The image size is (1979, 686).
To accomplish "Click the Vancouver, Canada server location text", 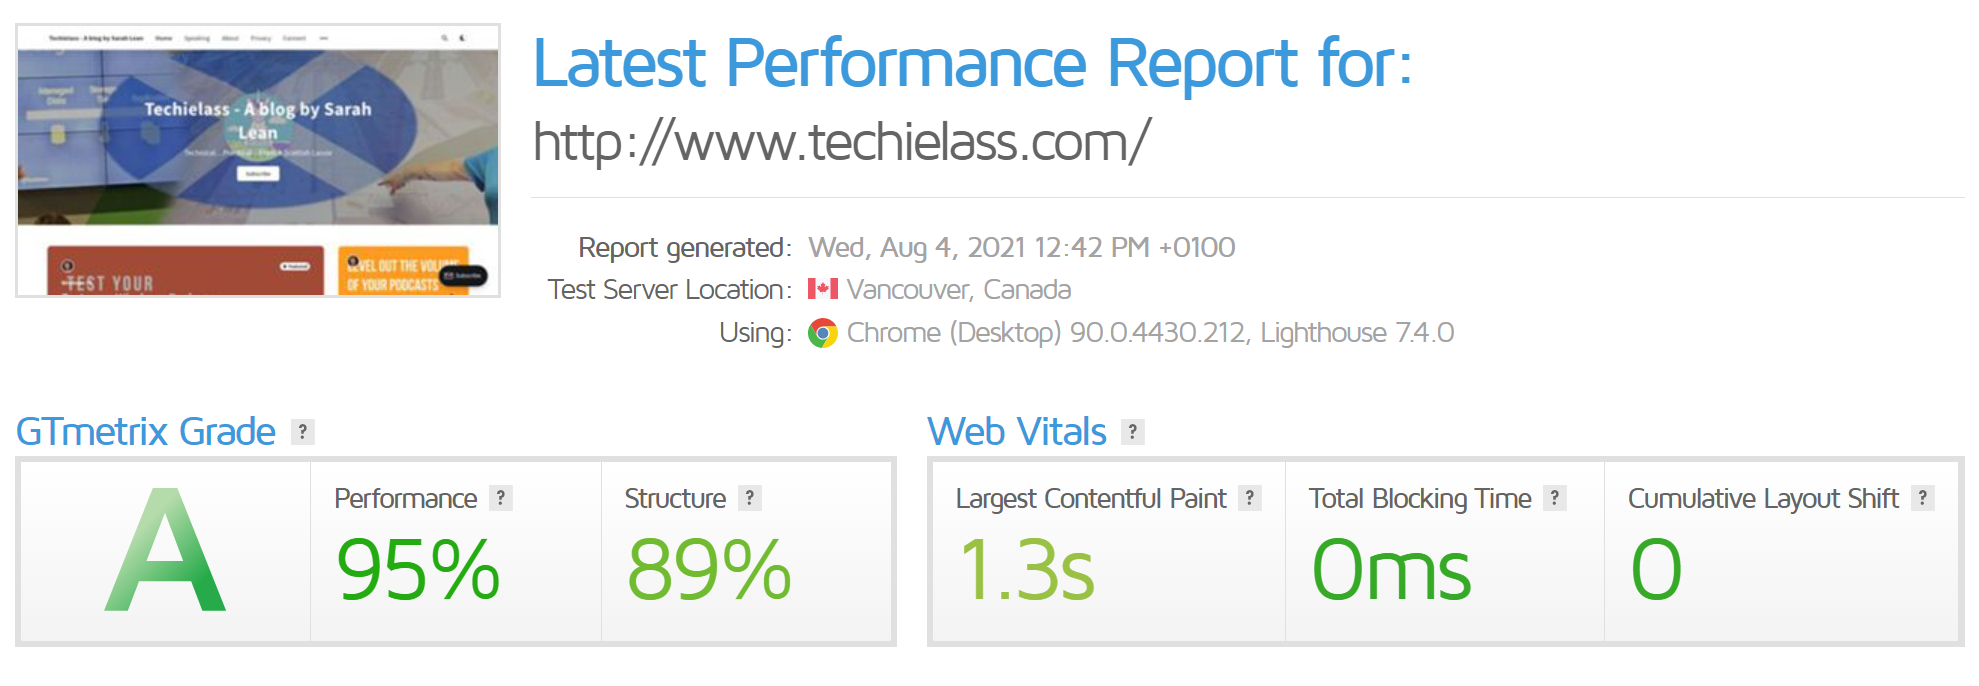I will pyautogui.click(x=959, y=290).
